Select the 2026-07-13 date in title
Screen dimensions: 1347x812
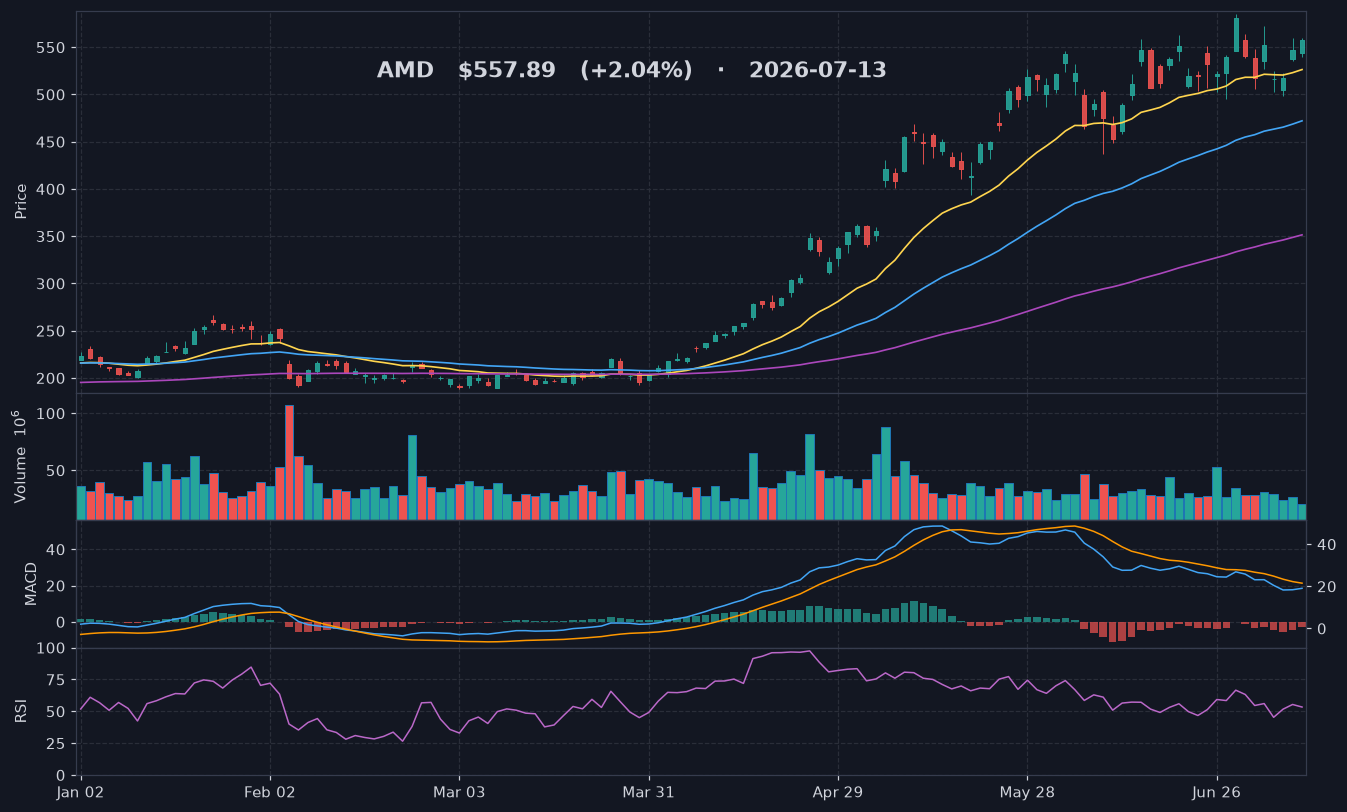click(x=817, y=71)
